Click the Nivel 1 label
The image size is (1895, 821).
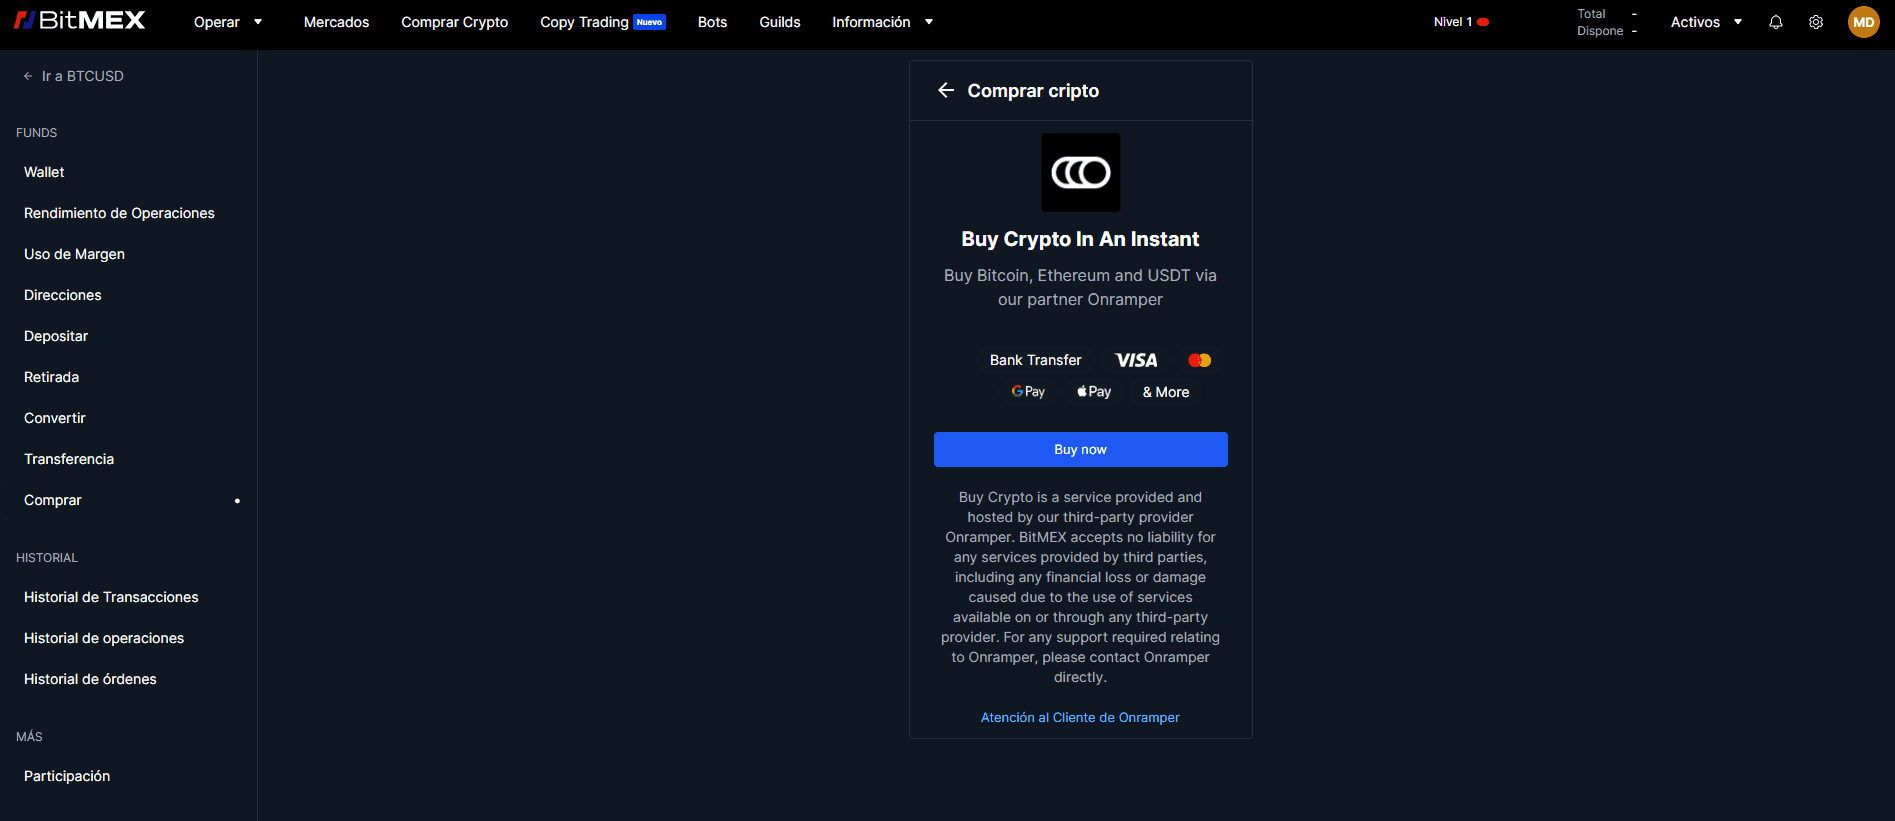(x=1452, y=22)
